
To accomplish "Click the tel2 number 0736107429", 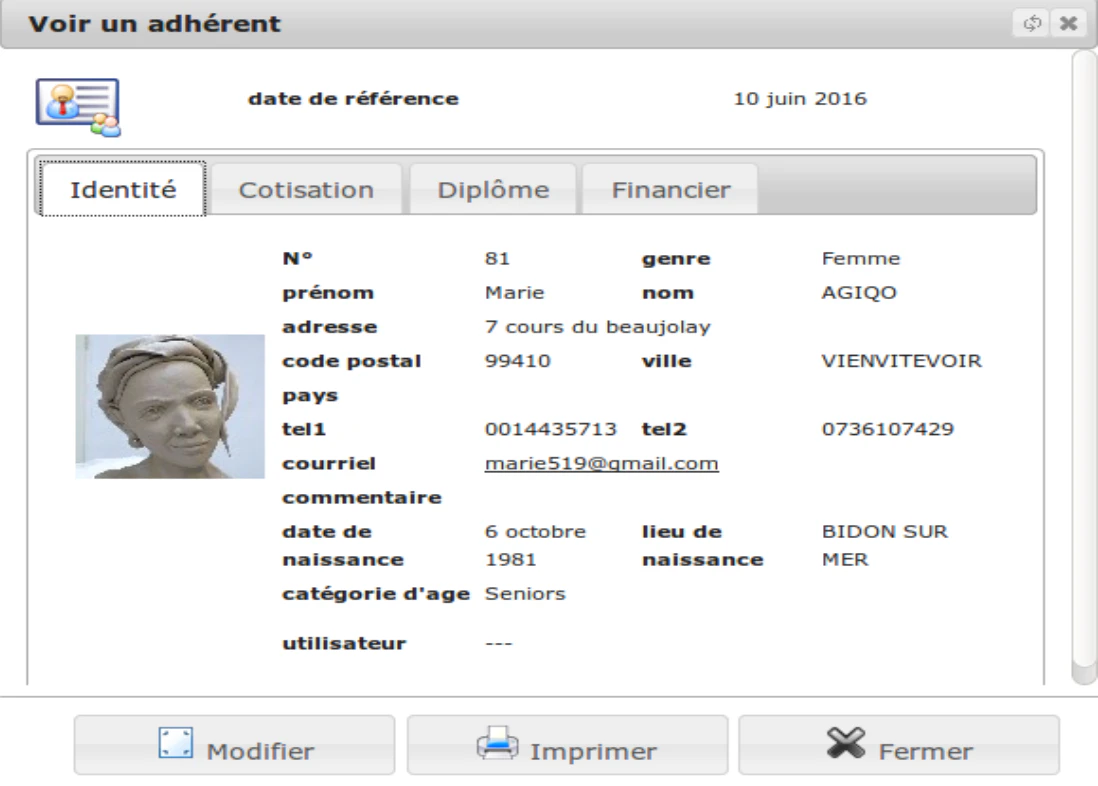I will click(887, 429).
